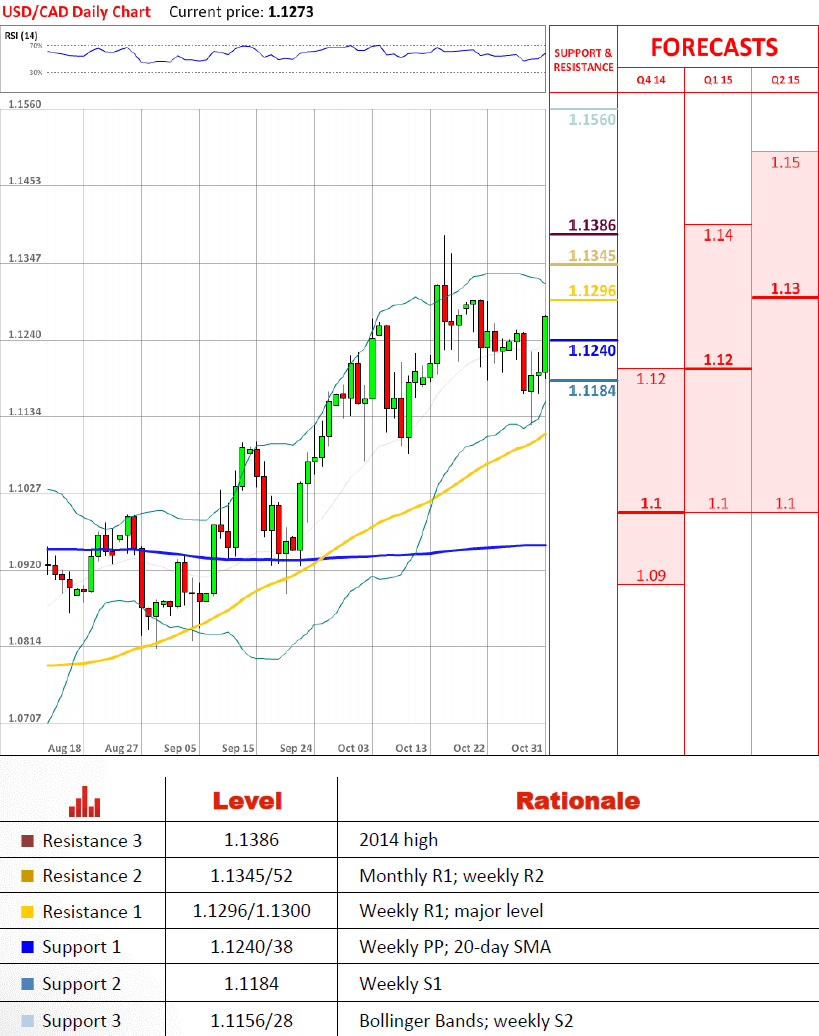The width and height of the screenshot is (819, 1036).
Task: Click the 1.1156/28 level cell
Action: 252,1021
